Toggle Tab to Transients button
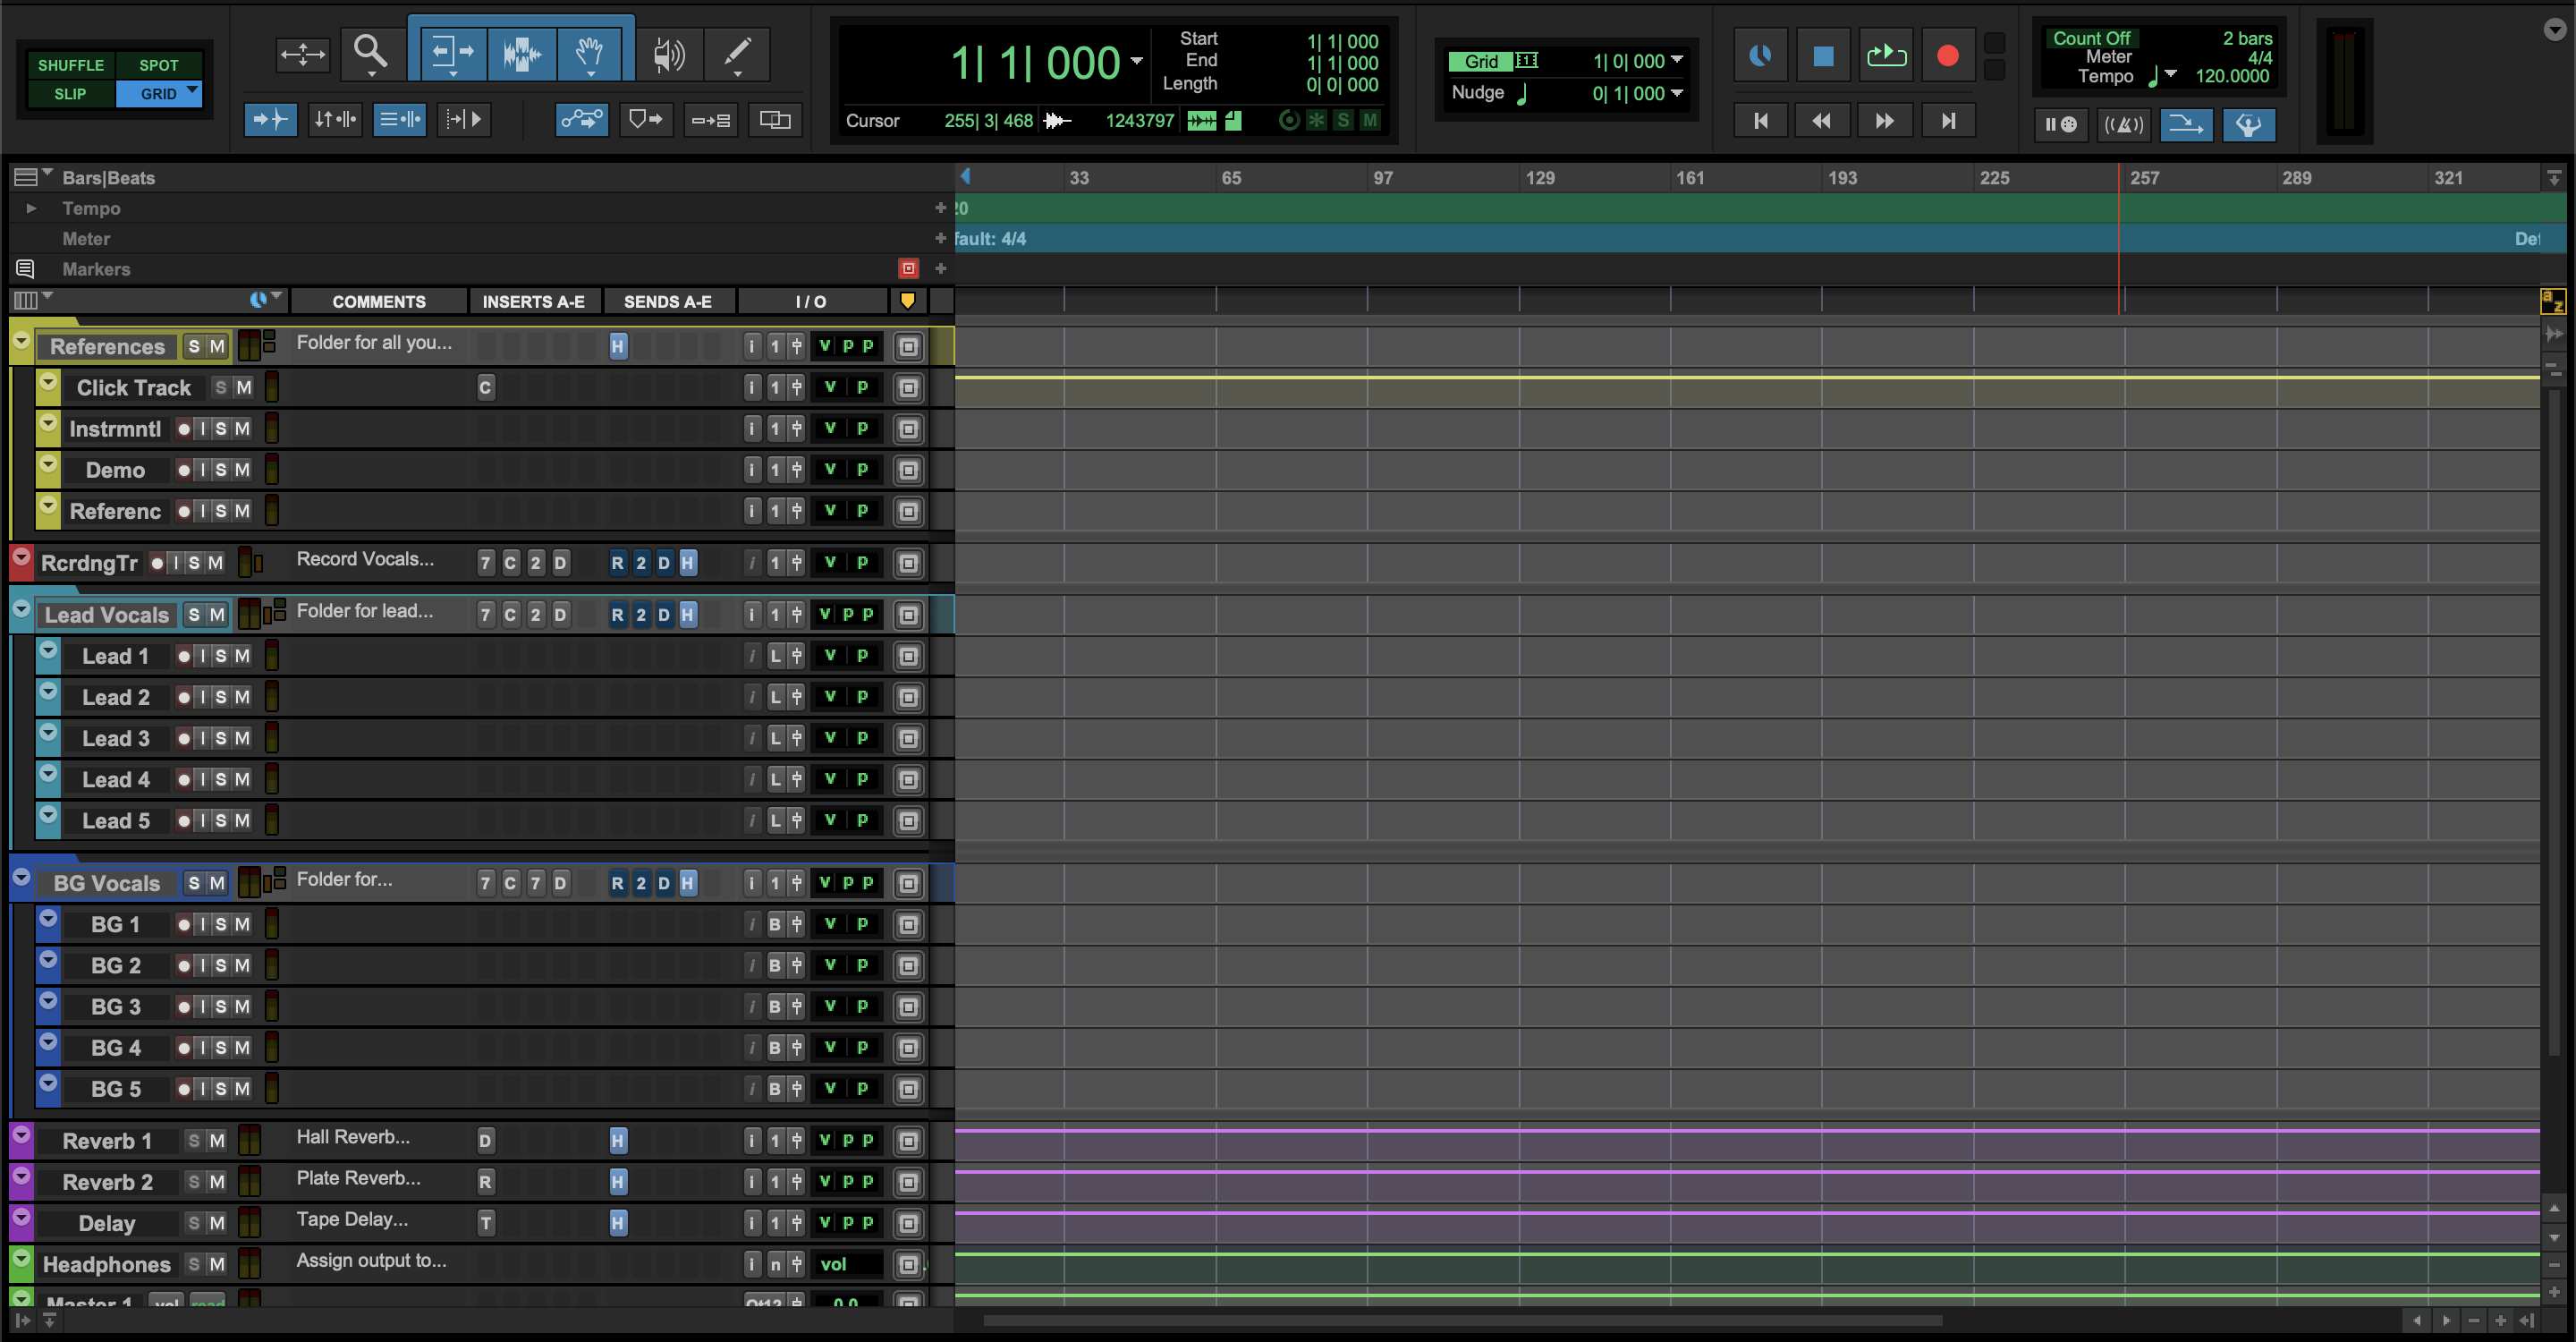2576x1342 pixels. pos(270,120)
